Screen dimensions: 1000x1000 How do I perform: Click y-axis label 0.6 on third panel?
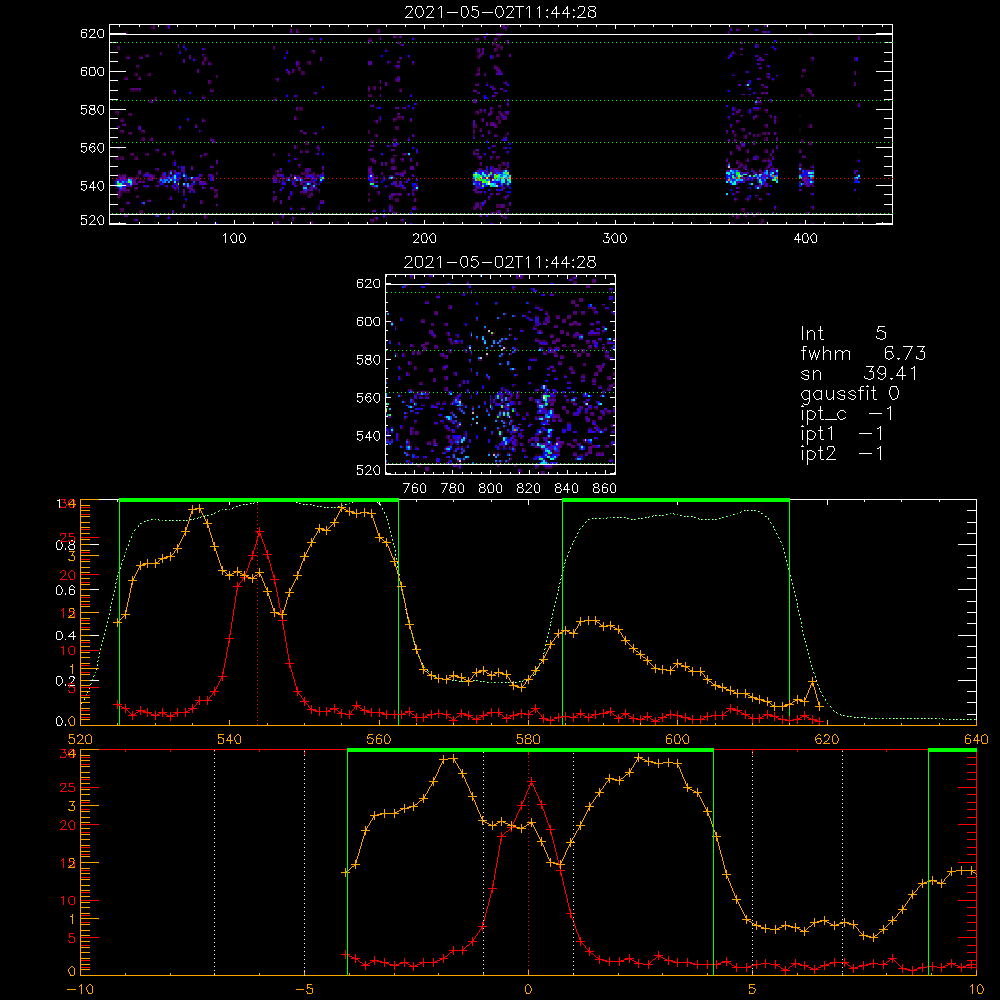pos(66,591)
